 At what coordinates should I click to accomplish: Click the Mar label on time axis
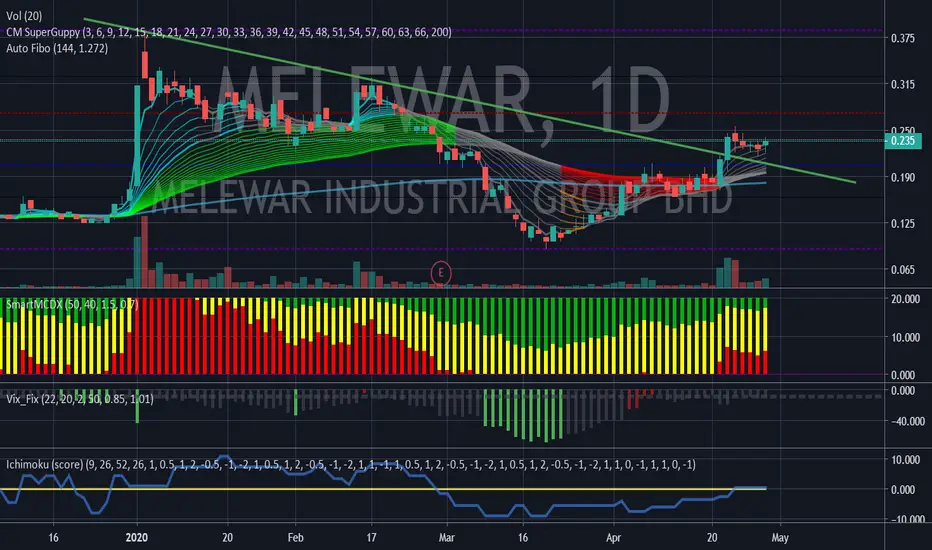[x=446, y=538]
